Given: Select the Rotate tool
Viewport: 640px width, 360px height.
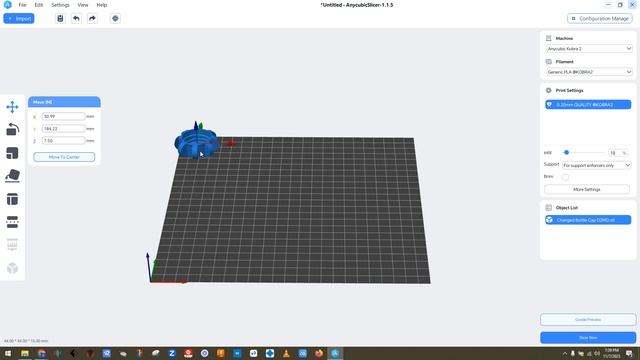Looking at the screenshot, I should (12, 130).
